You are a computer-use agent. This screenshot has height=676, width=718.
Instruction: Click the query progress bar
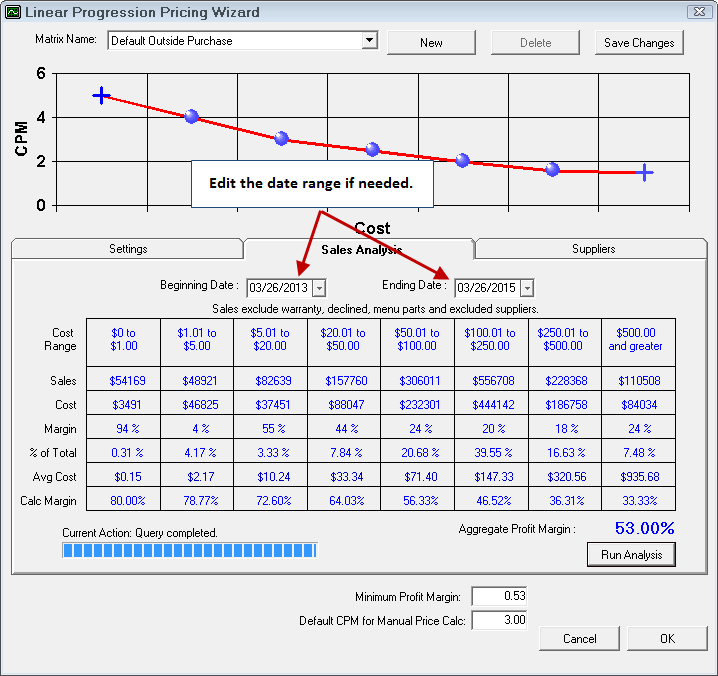click(x=189, y=550)
